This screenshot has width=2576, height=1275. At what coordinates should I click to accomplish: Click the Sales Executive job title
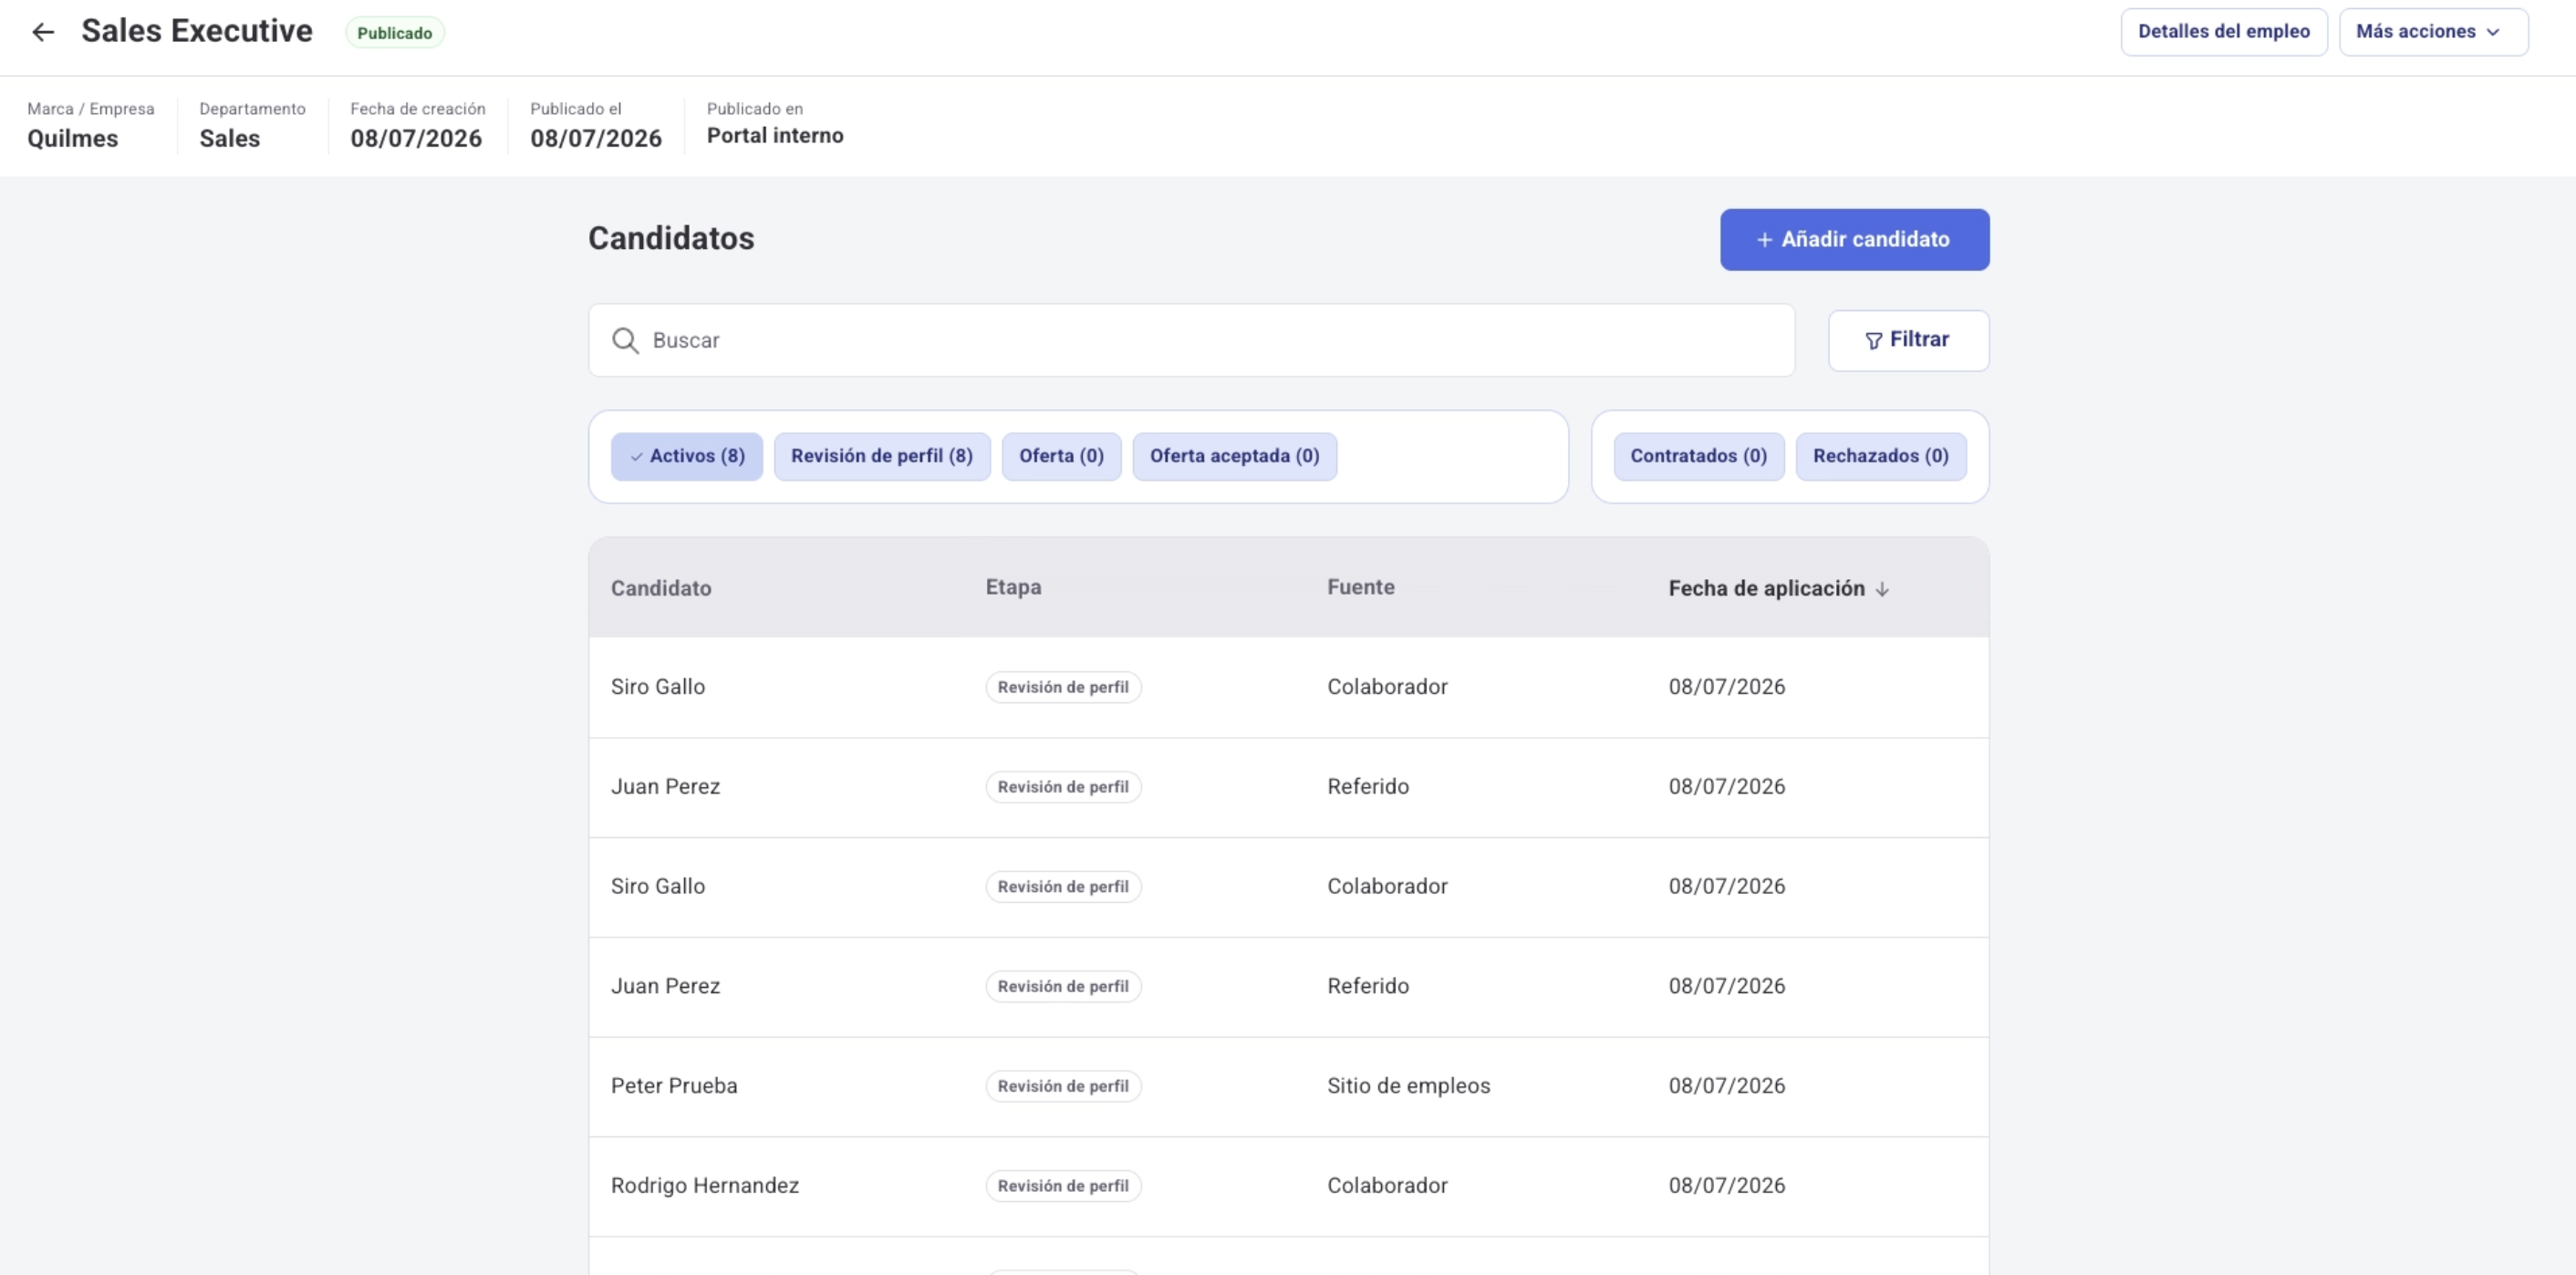pyautogui.click(x=197, y=31)
